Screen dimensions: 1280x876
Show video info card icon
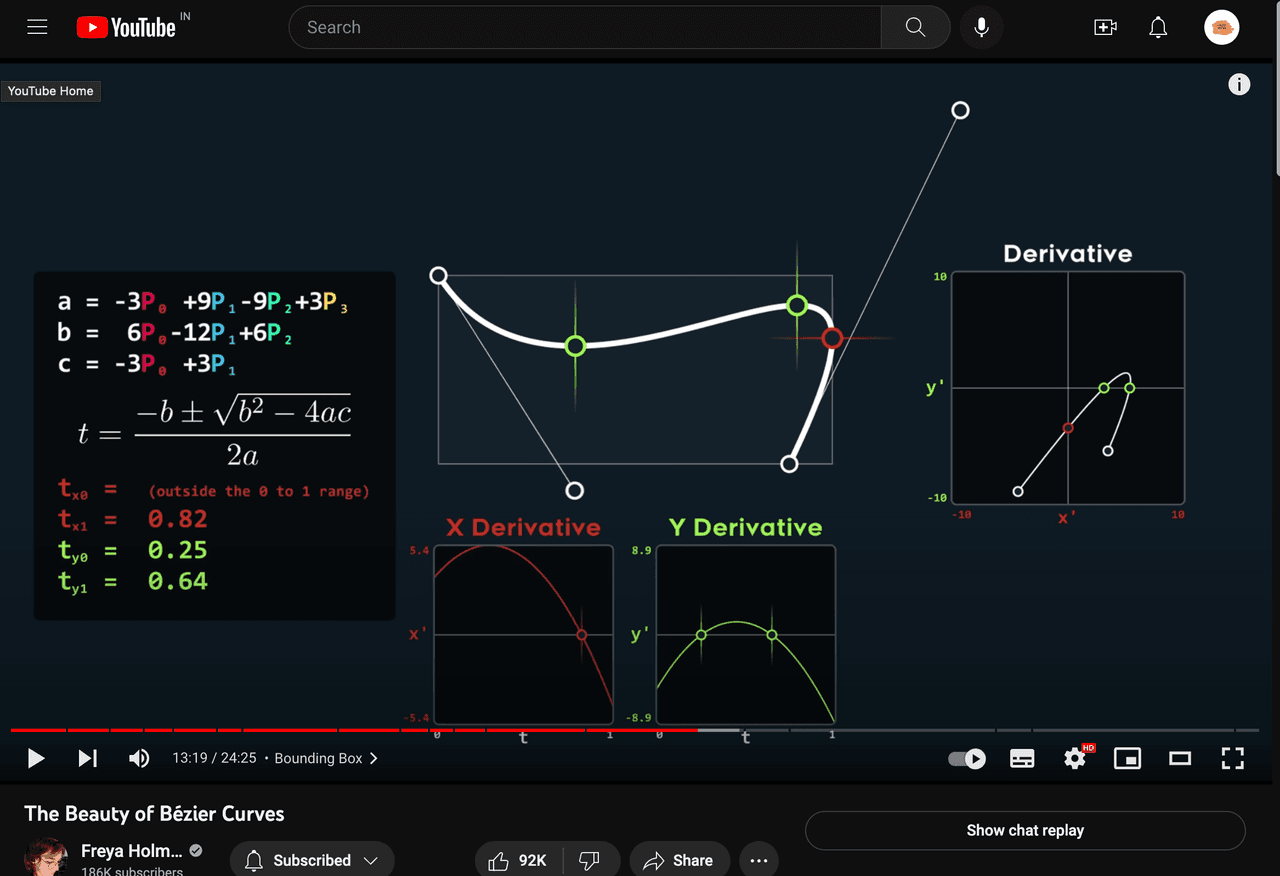[1239, 85]
